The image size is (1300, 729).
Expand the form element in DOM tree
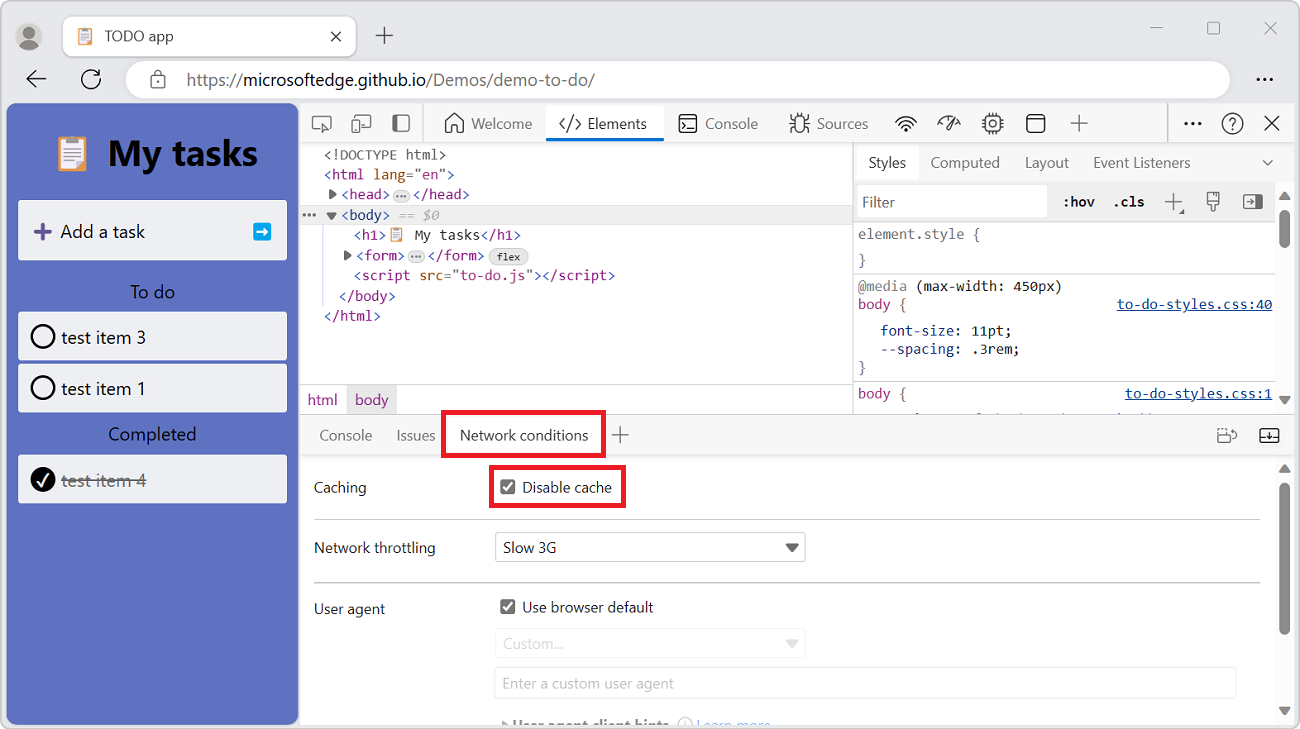tap(346, 255)
